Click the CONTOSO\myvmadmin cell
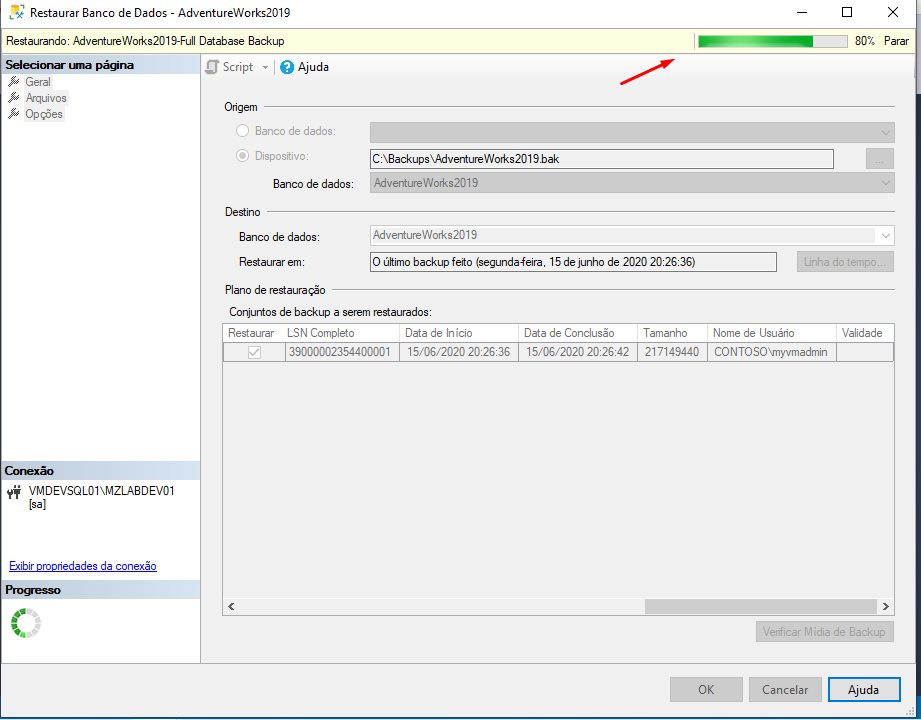Viewport: 921px width, 720px height. click(x=772, y=352)
